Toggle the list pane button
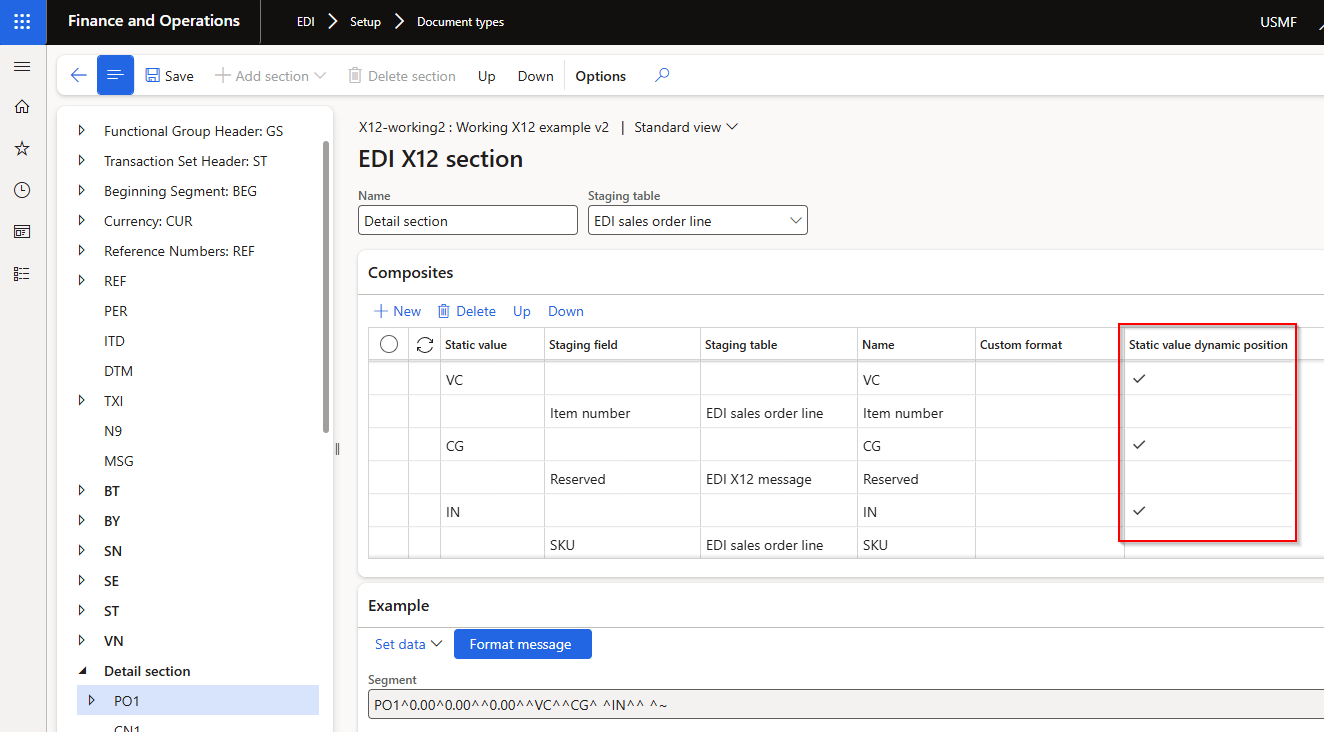The width and height of the screenshot is (1324, 732). point(115,75)
